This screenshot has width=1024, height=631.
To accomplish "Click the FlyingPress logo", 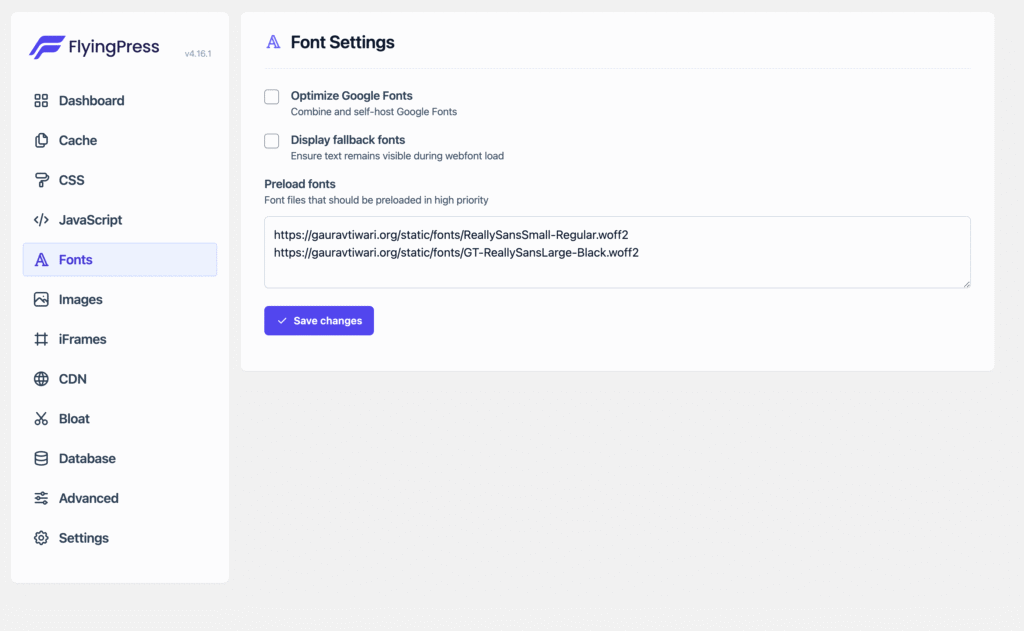I will [x=93, y=46].
